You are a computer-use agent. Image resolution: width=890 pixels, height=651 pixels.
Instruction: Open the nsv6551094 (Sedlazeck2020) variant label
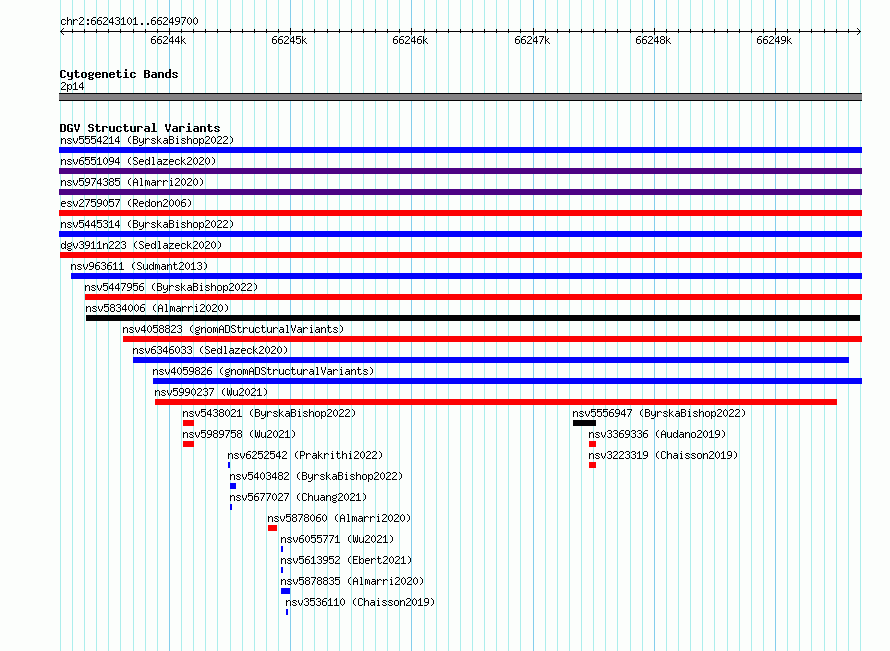tap(138, 161)
